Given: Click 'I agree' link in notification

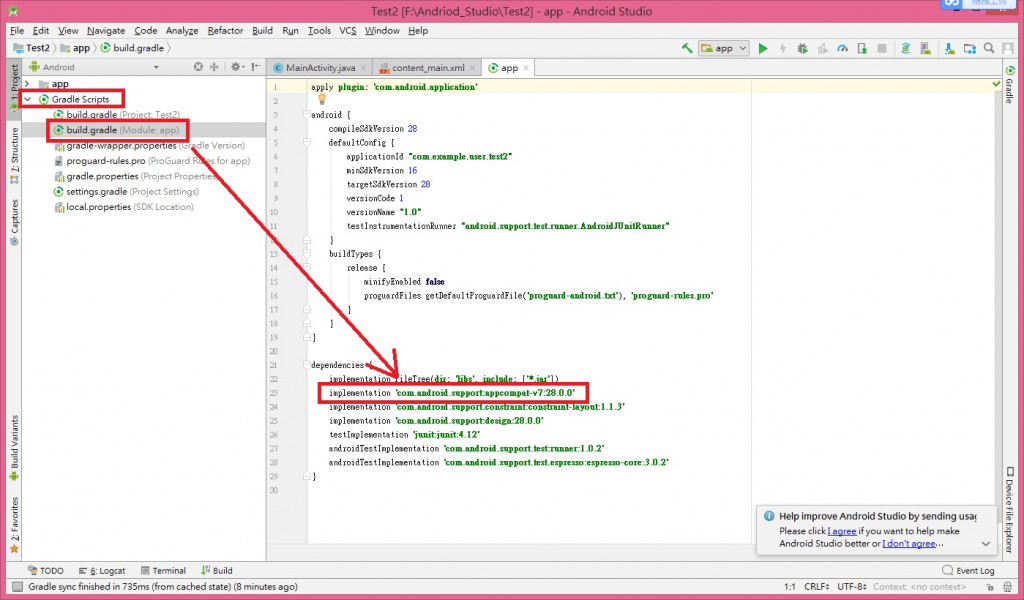Looking at the screenshot, I should click(842, 531).
